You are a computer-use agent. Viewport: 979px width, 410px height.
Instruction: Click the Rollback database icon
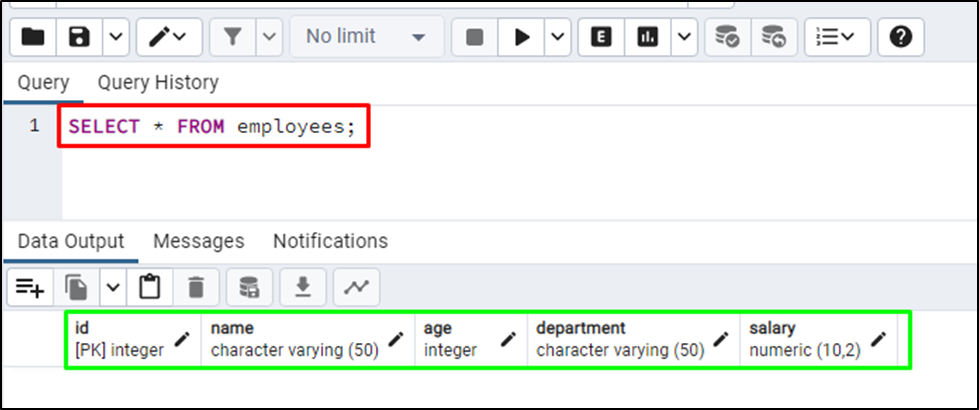click(x=773, y=37)
